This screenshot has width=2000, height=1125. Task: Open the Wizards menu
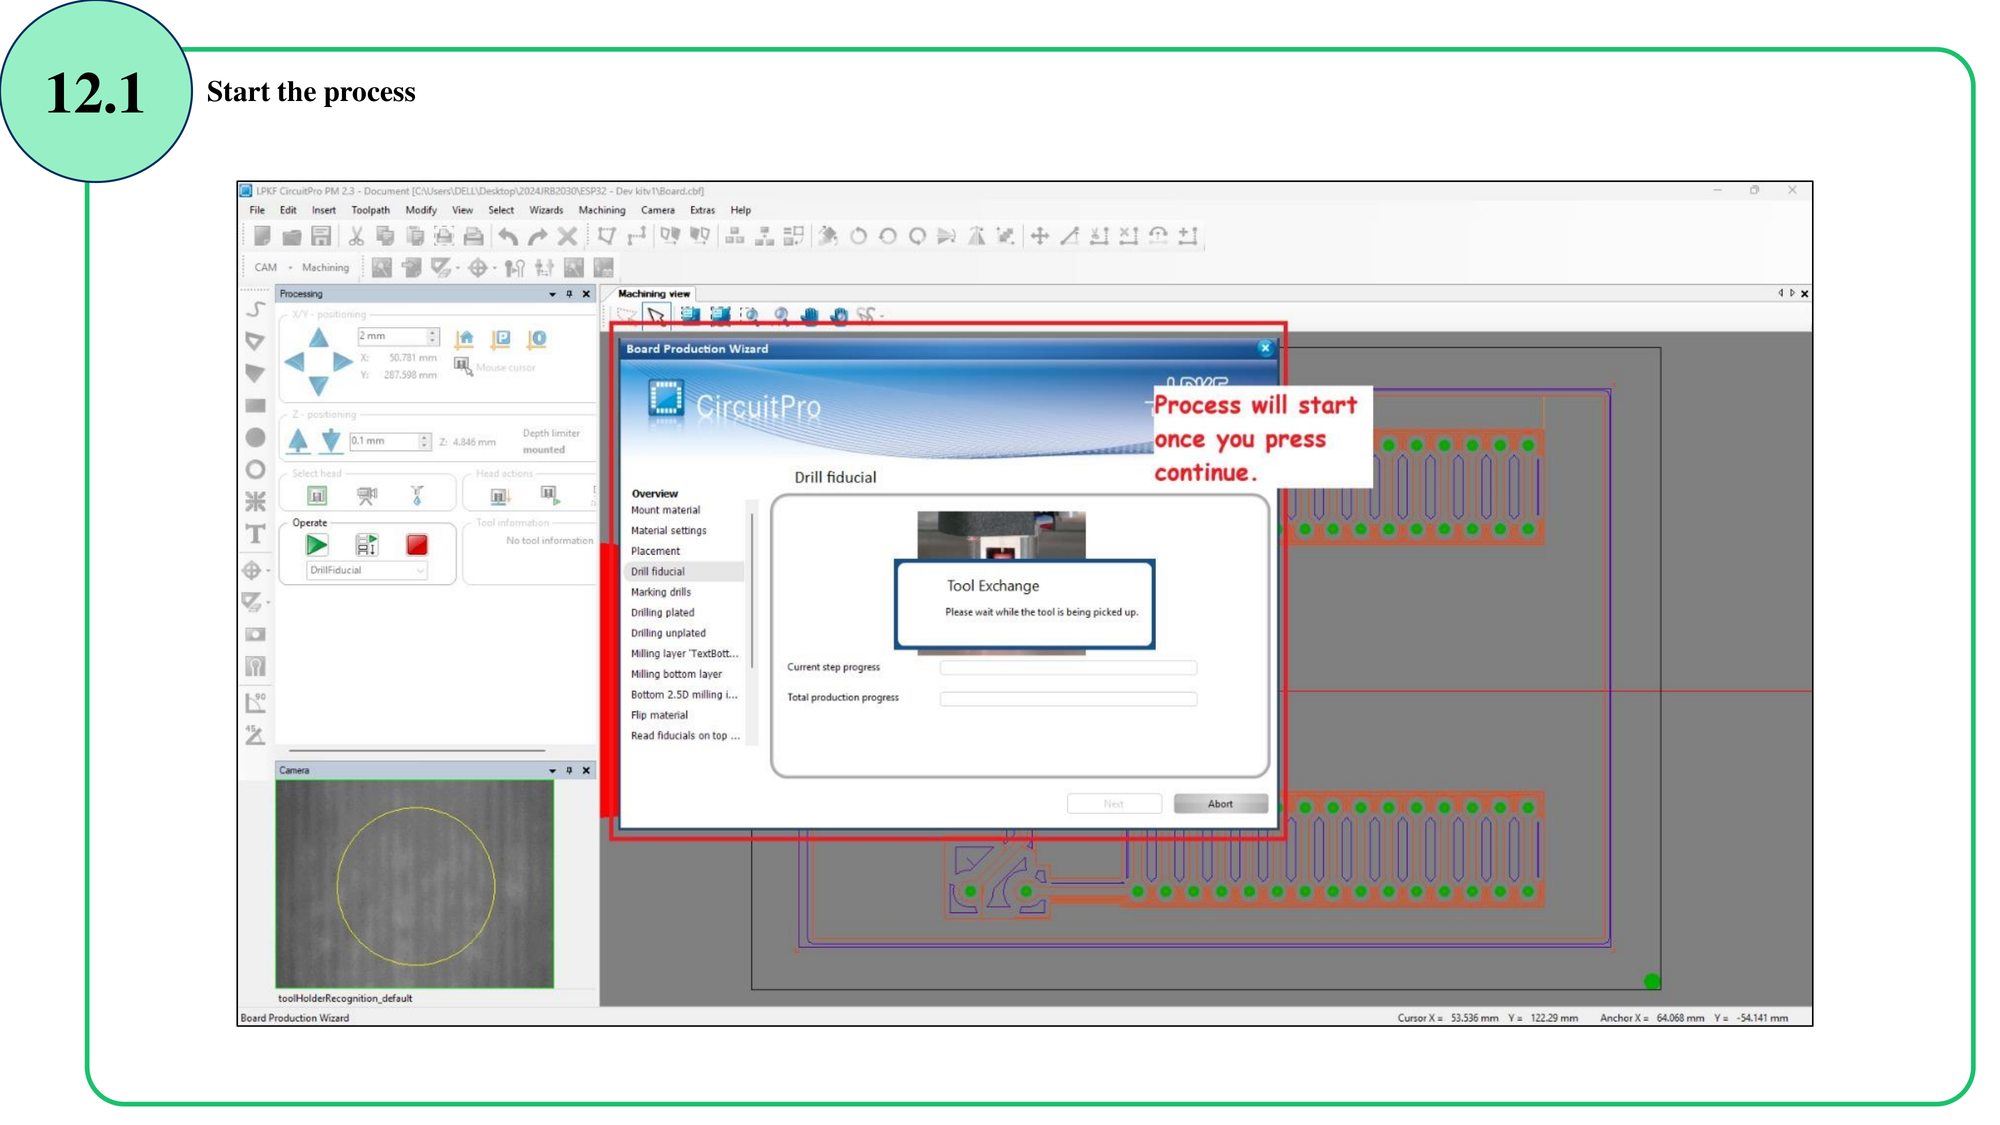(x=546, y=210)
